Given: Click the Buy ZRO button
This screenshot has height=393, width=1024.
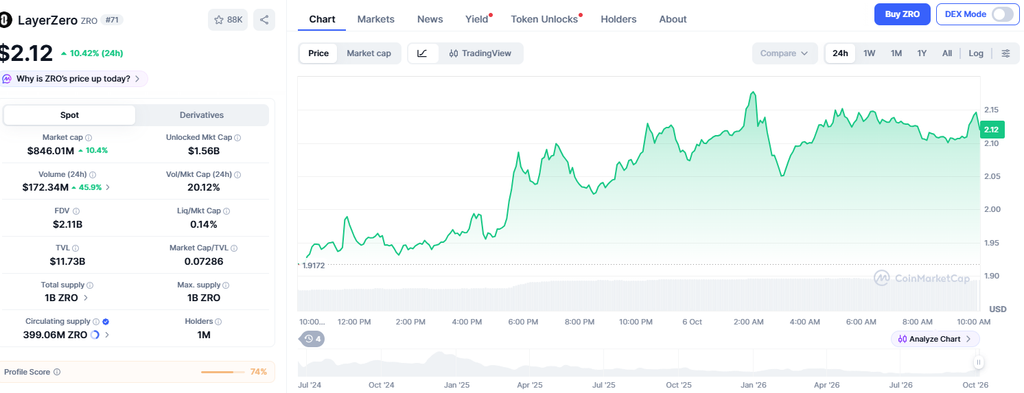Looking at the screenshot, I should (902, 14).
